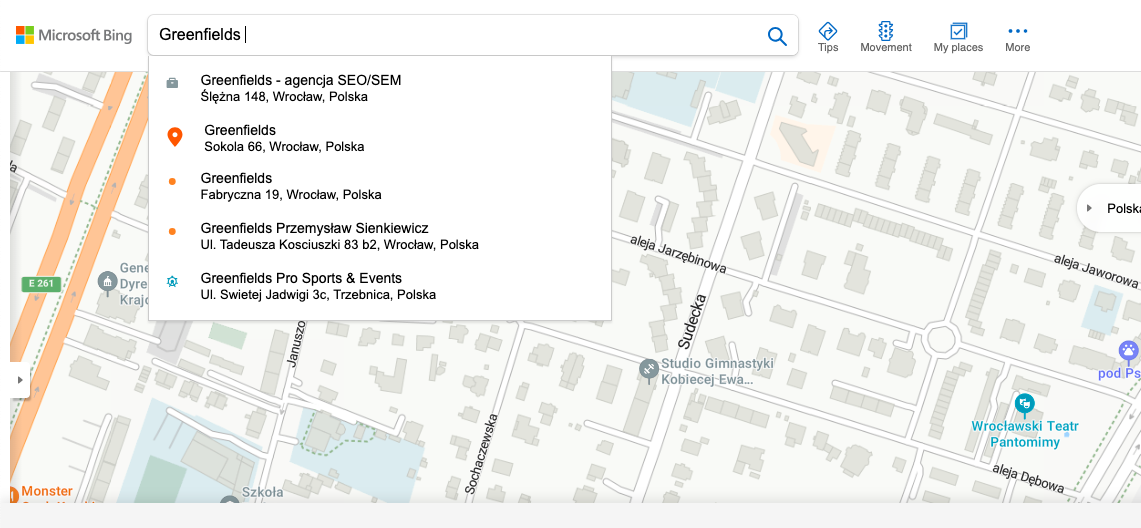Click the Sudecka street label
This screenshot has width=1141, height=528.
[x=691, y=321]
